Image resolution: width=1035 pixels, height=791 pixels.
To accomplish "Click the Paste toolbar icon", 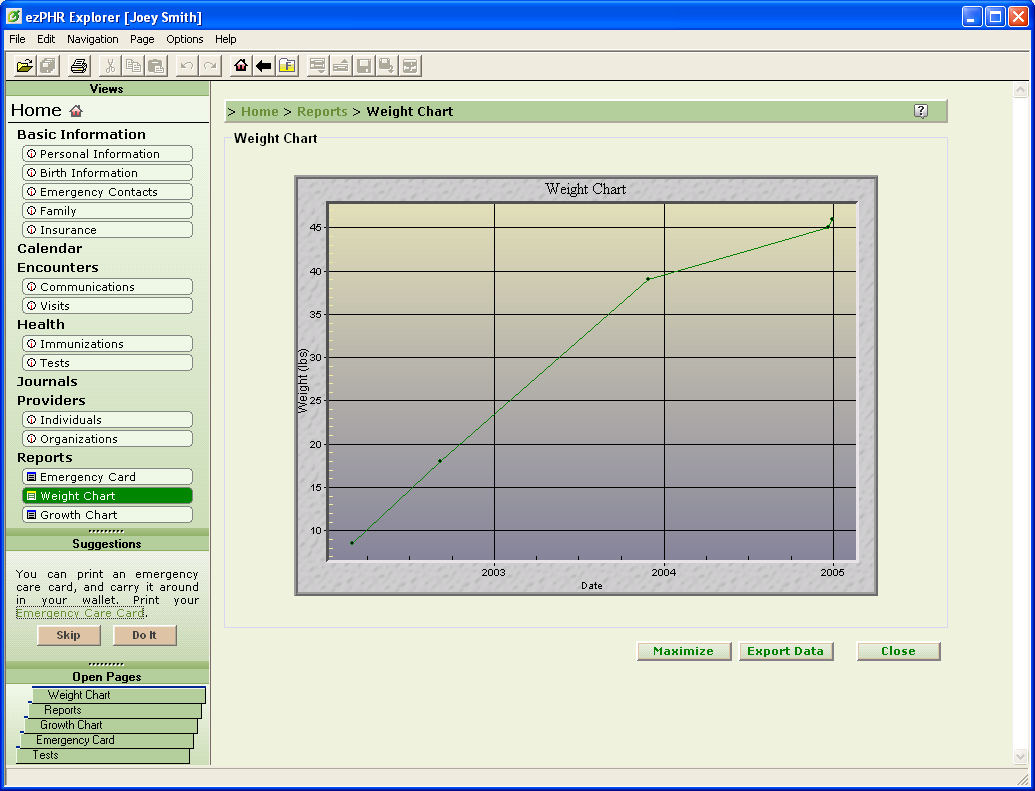I will click(156, 65).
